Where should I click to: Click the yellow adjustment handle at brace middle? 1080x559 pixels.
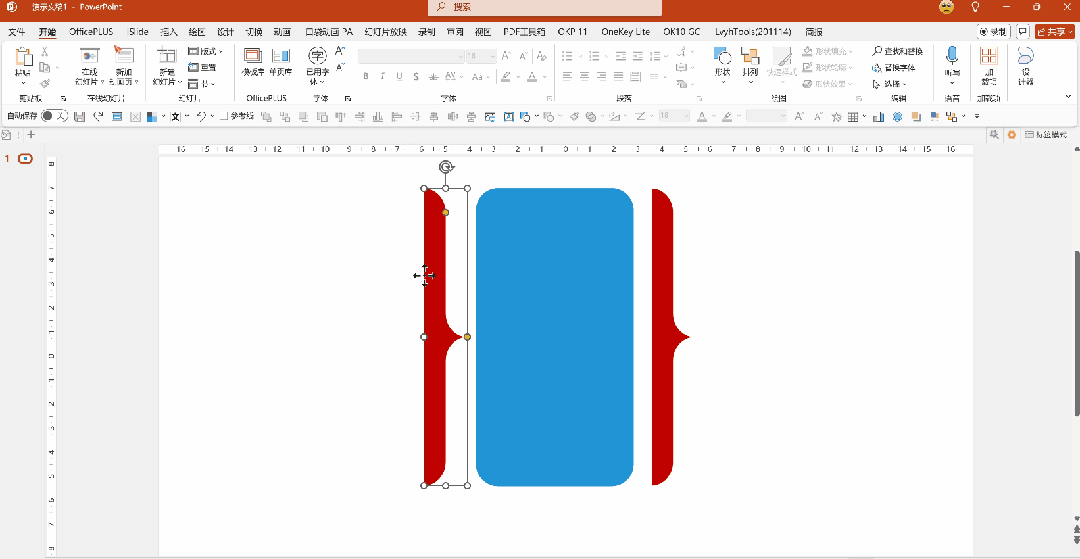click(467, 337)
